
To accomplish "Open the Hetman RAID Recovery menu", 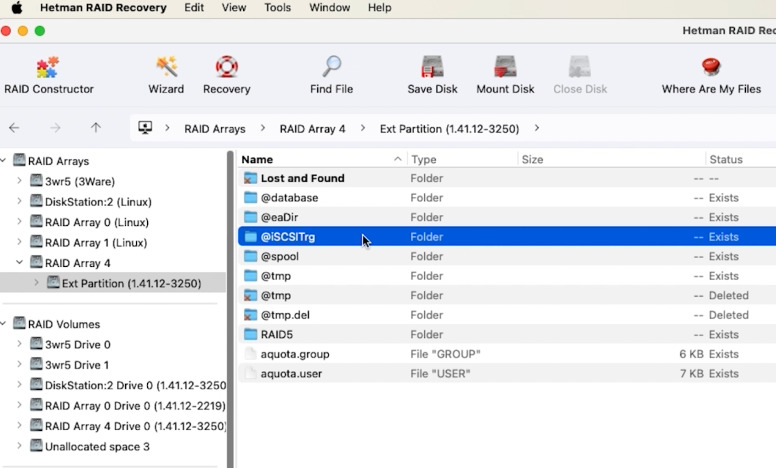I will [103, 7].
